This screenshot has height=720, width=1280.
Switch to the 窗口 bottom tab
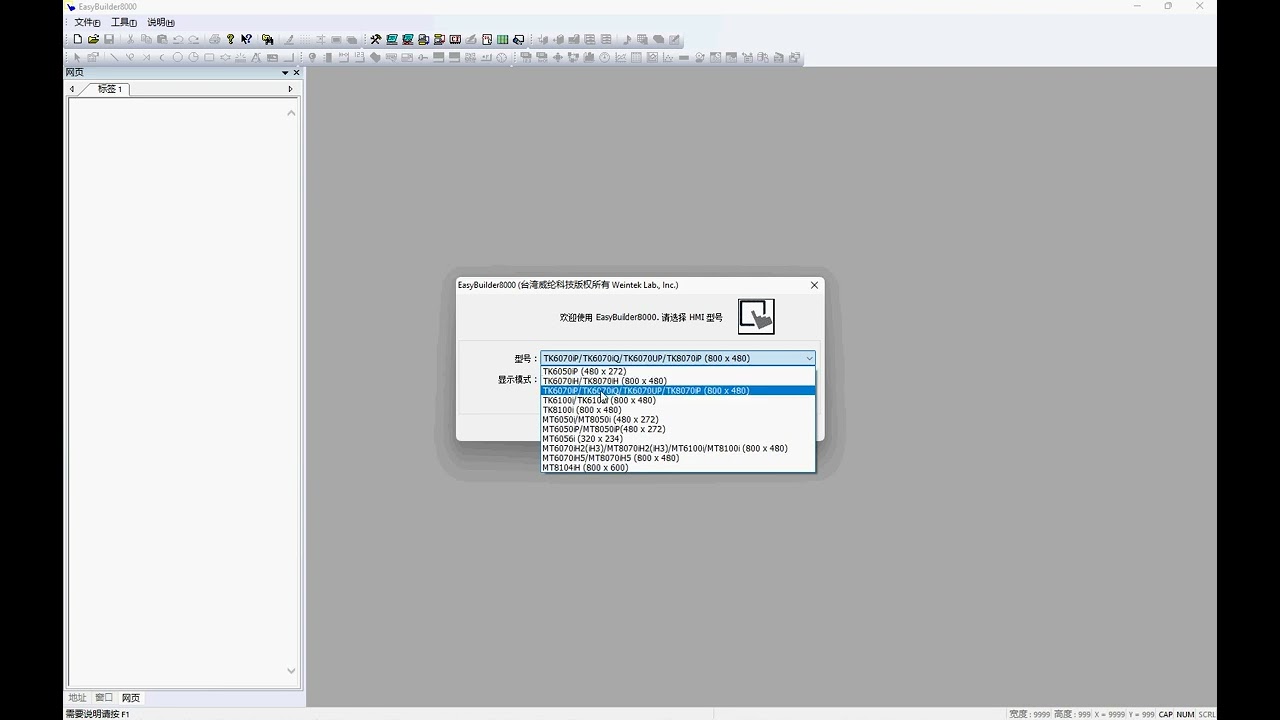click(104, 697)
